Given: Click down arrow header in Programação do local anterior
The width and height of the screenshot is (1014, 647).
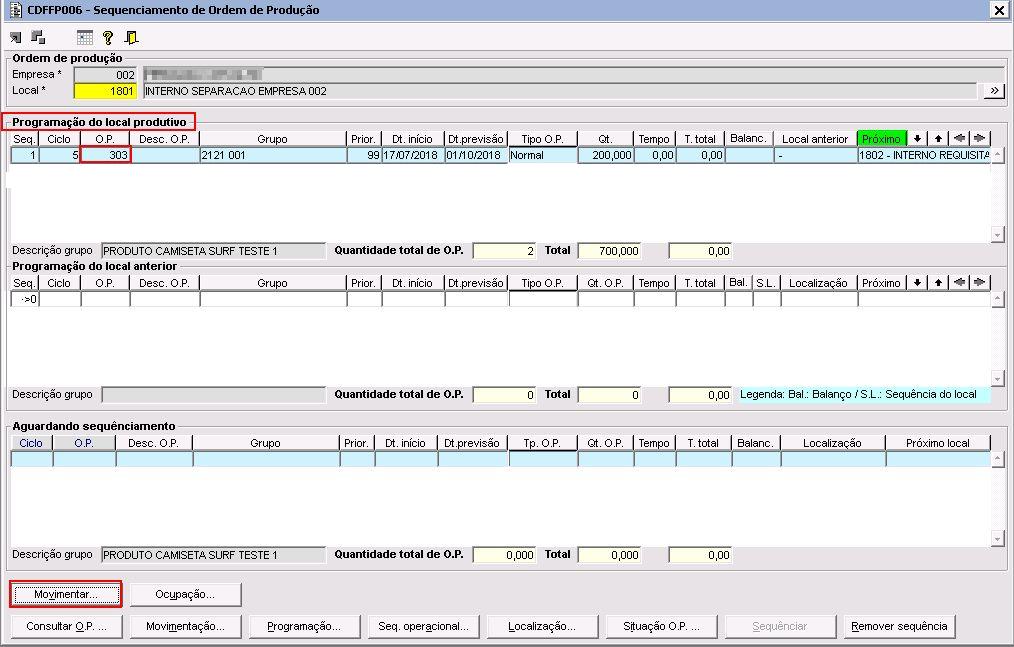Looking at the screenshot, I should click(917, 283).
